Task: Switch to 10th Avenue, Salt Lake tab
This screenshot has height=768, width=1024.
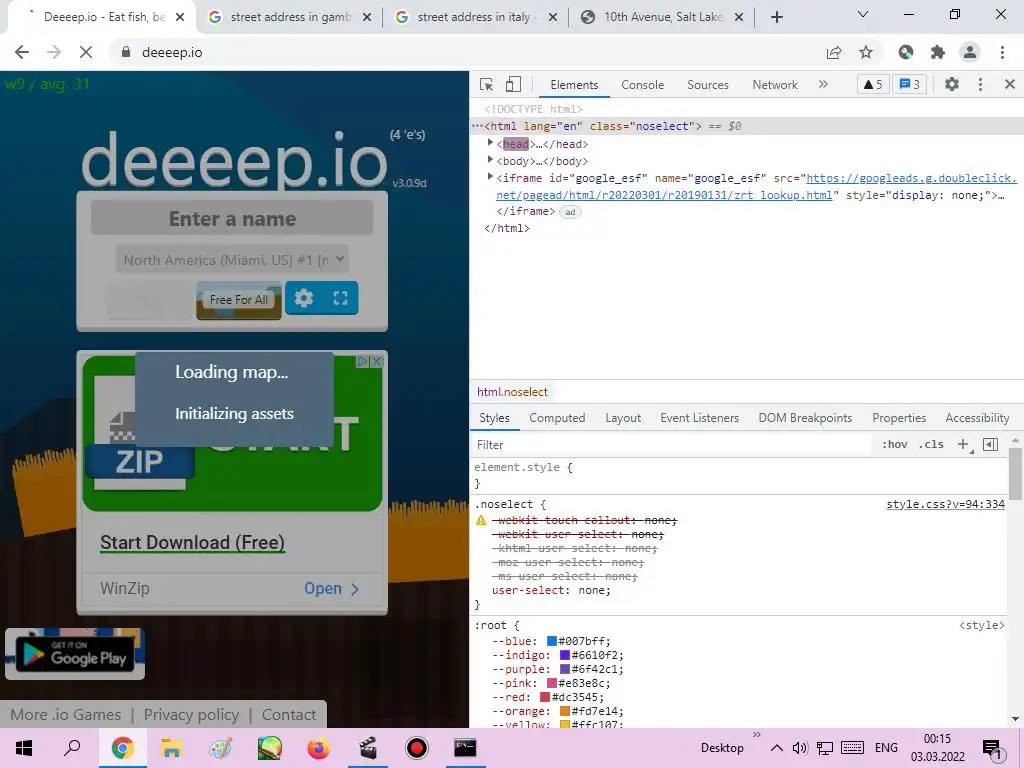Action: [663, 17]
